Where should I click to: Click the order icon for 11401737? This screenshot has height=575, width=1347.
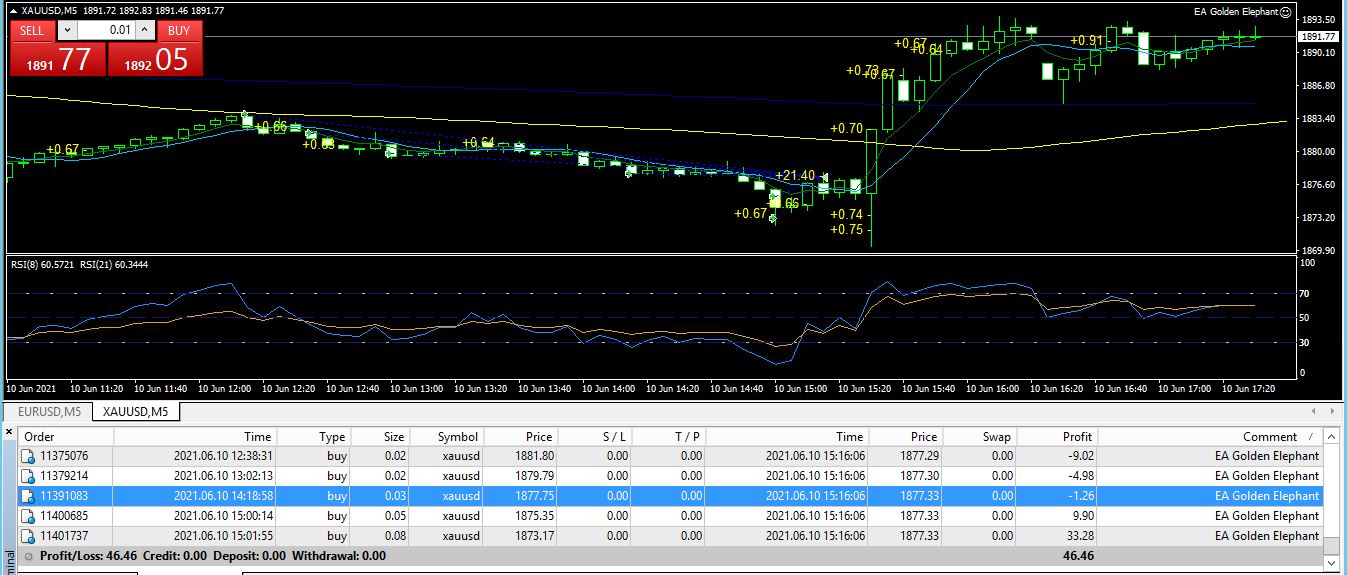28,536
